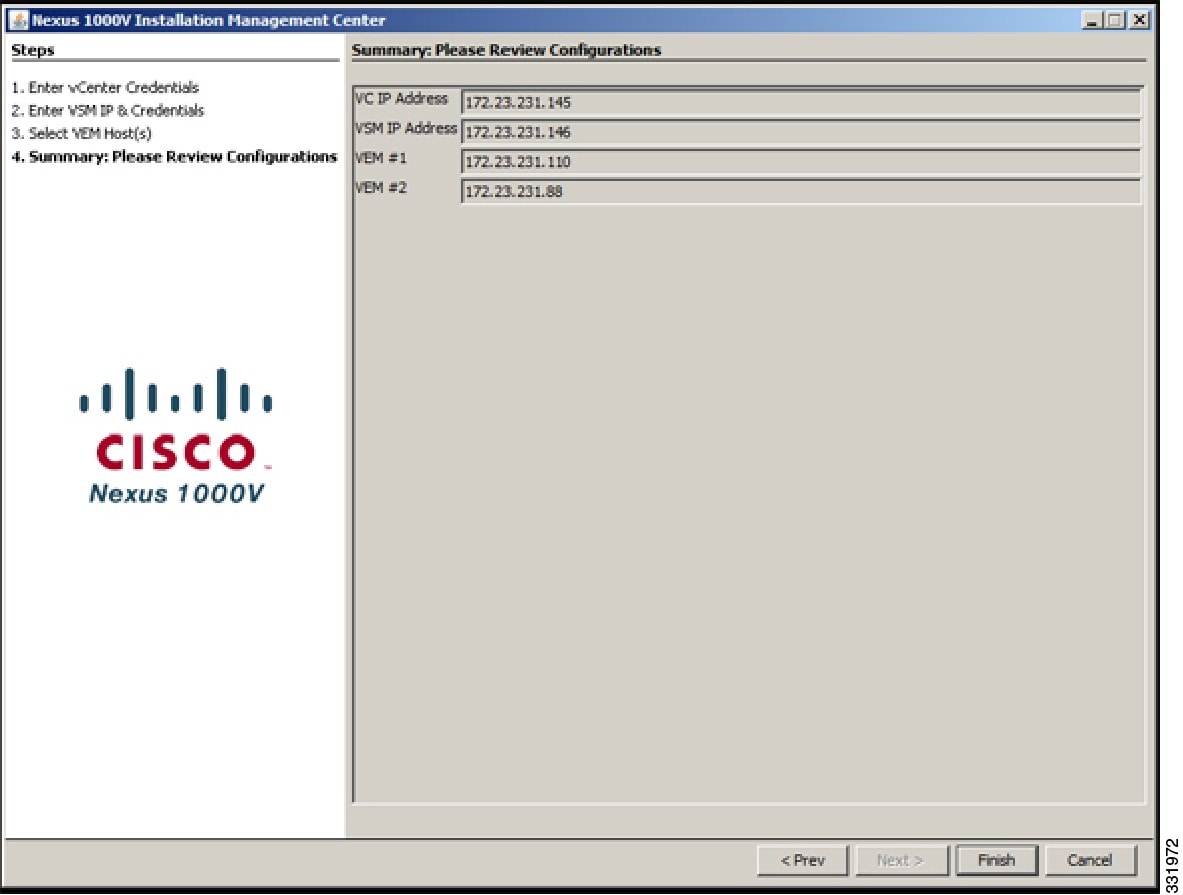This screenshot has width=1183, height=895.
Task: Go back with the Prev button
Action: tap(803, 860)
